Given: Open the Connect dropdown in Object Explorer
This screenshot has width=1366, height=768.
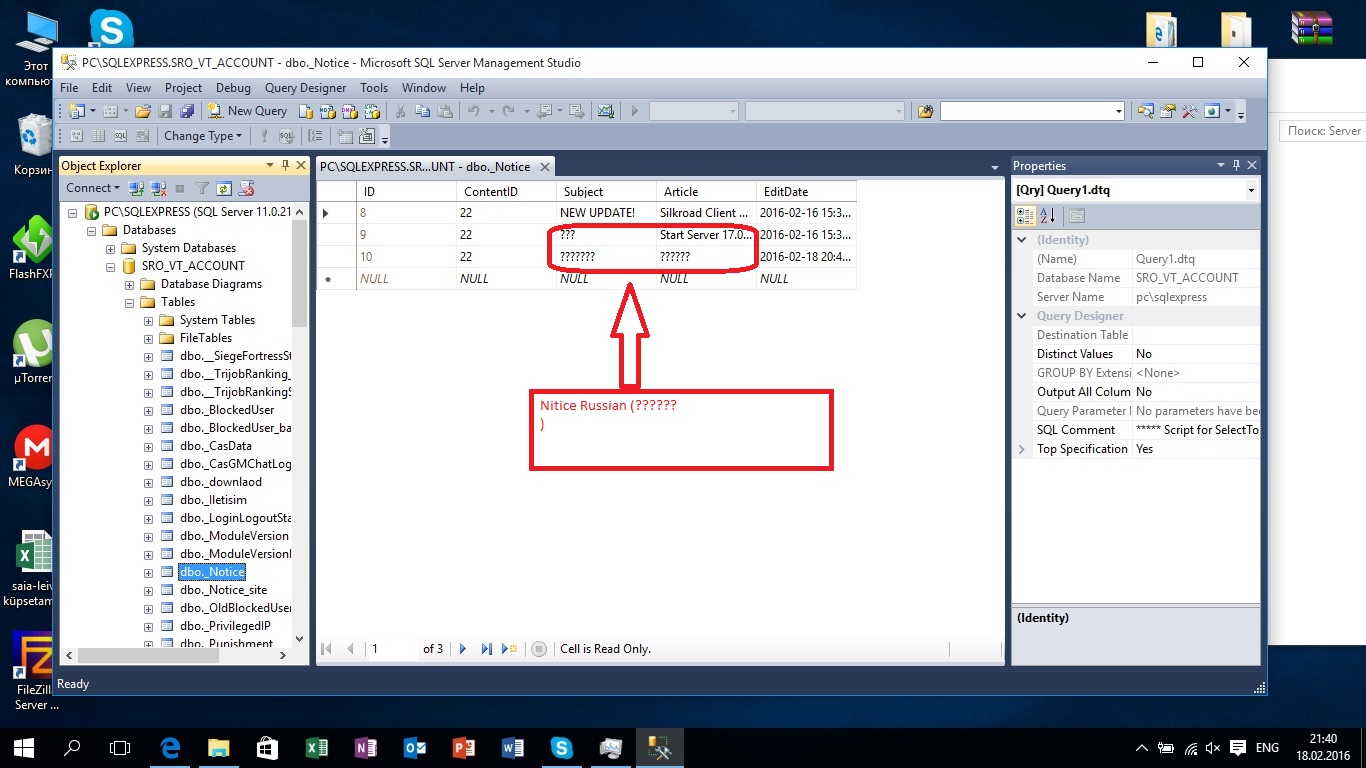Looking at the screenshot, I should click(93, 188).
